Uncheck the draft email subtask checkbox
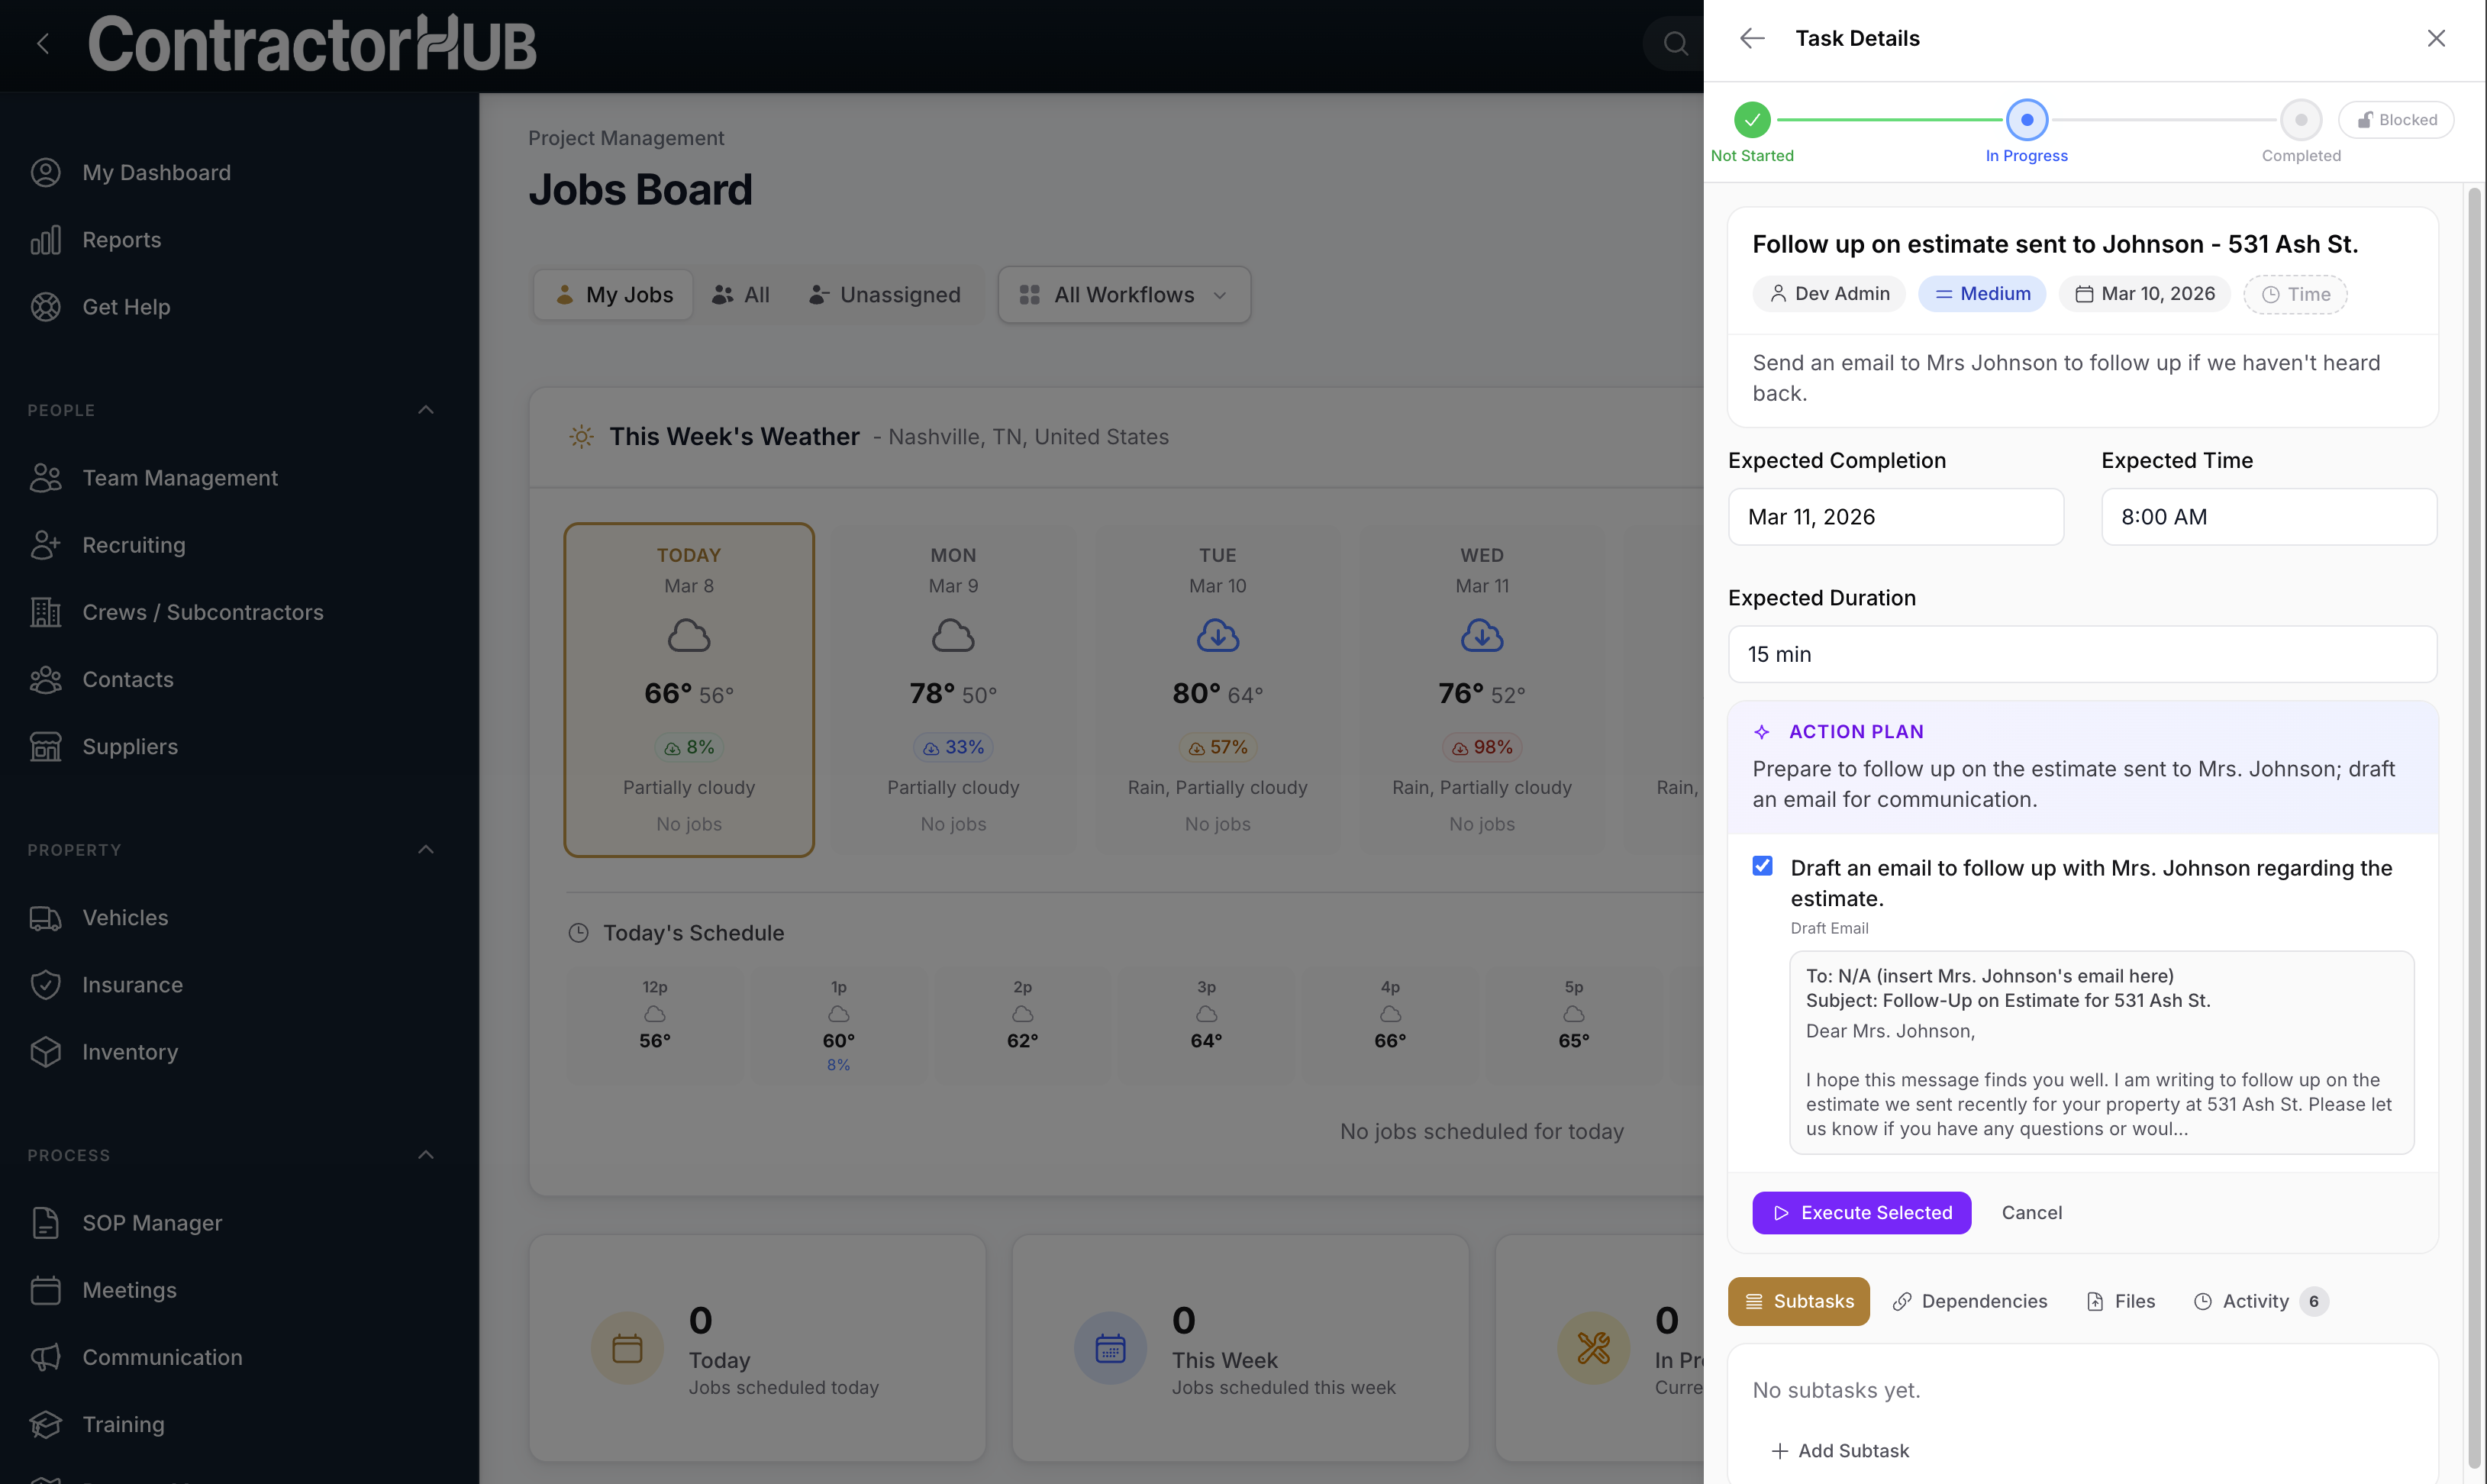 coord(1762,865)
